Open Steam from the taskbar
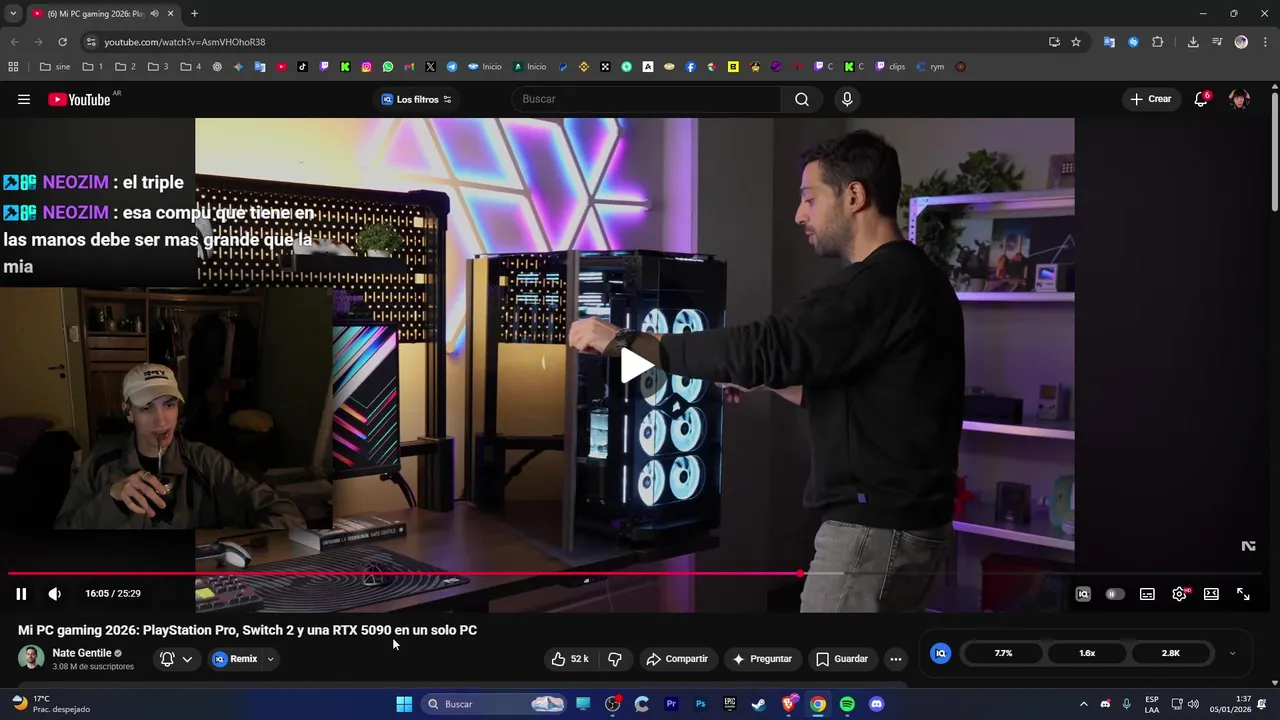The image size is (1280, 720). point(759,704)
